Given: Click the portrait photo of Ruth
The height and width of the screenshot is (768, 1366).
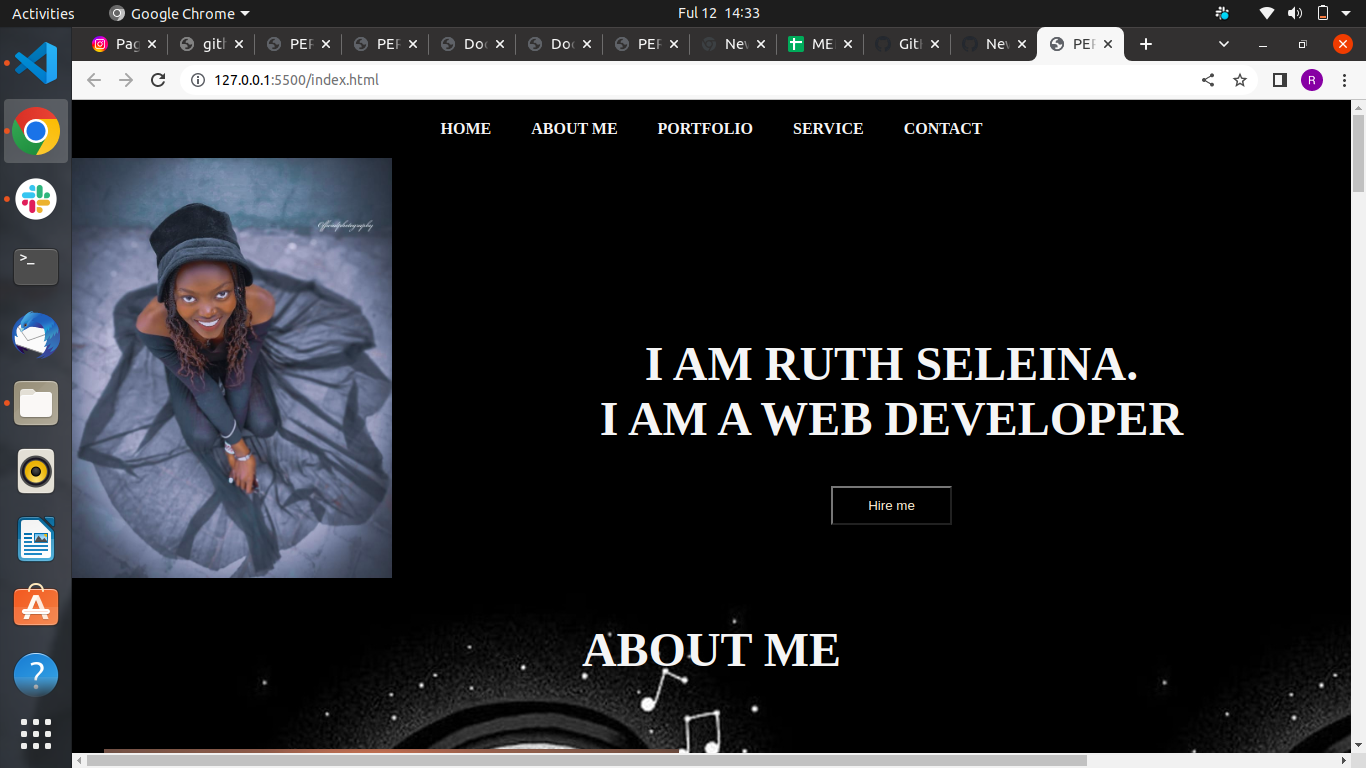Looking at the screenshot, I should pyautogui.click(x=232, y=368).
